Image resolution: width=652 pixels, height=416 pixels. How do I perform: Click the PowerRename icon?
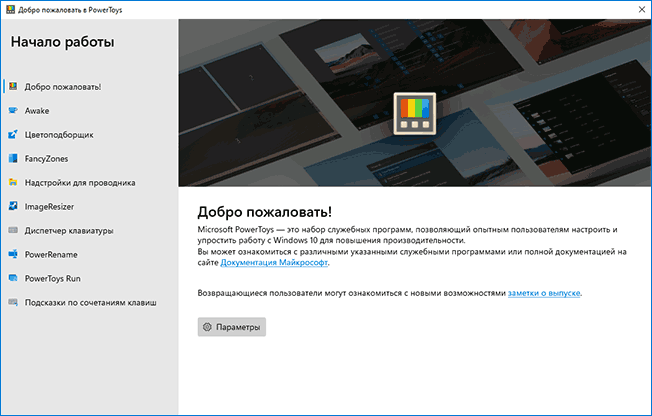tap(13, 254)
